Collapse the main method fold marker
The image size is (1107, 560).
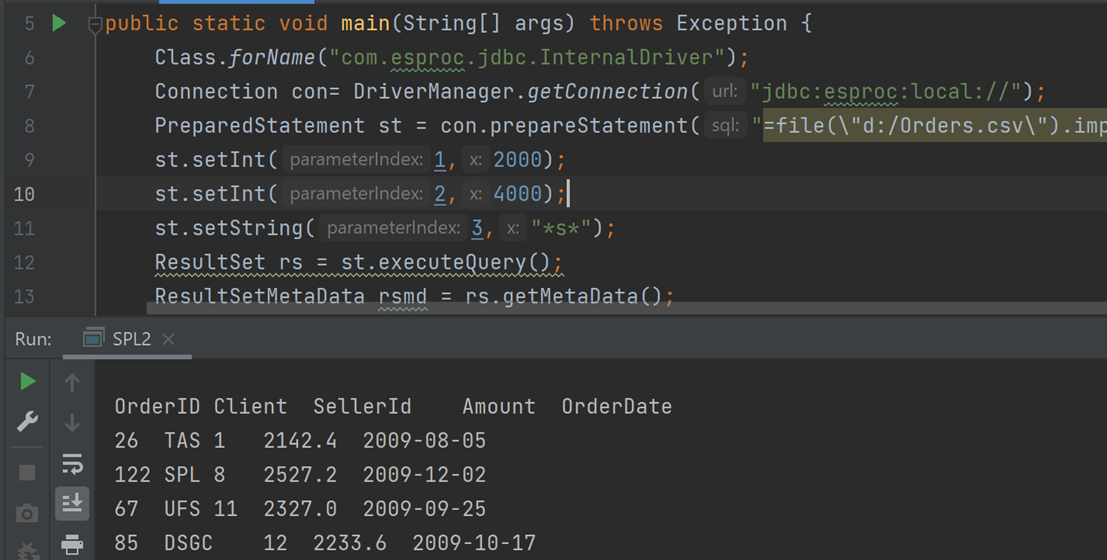(x=95, y=24)
